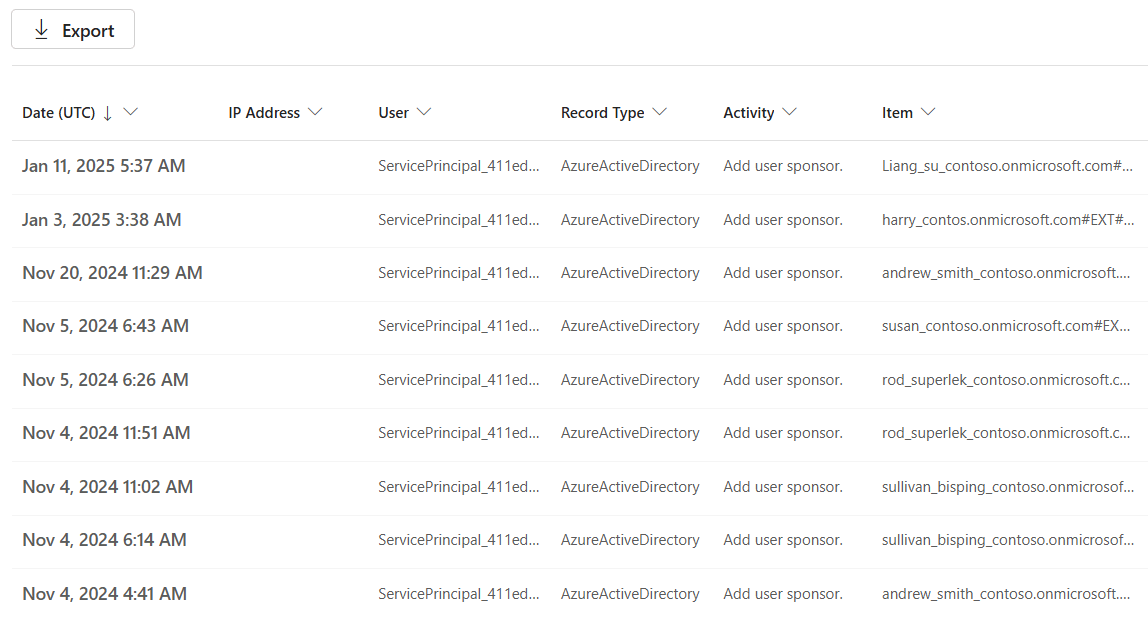Open the Jan 11, 2025 5:37 AM record
Viewport: 1148px width, 617px height.
click(103, 166)
